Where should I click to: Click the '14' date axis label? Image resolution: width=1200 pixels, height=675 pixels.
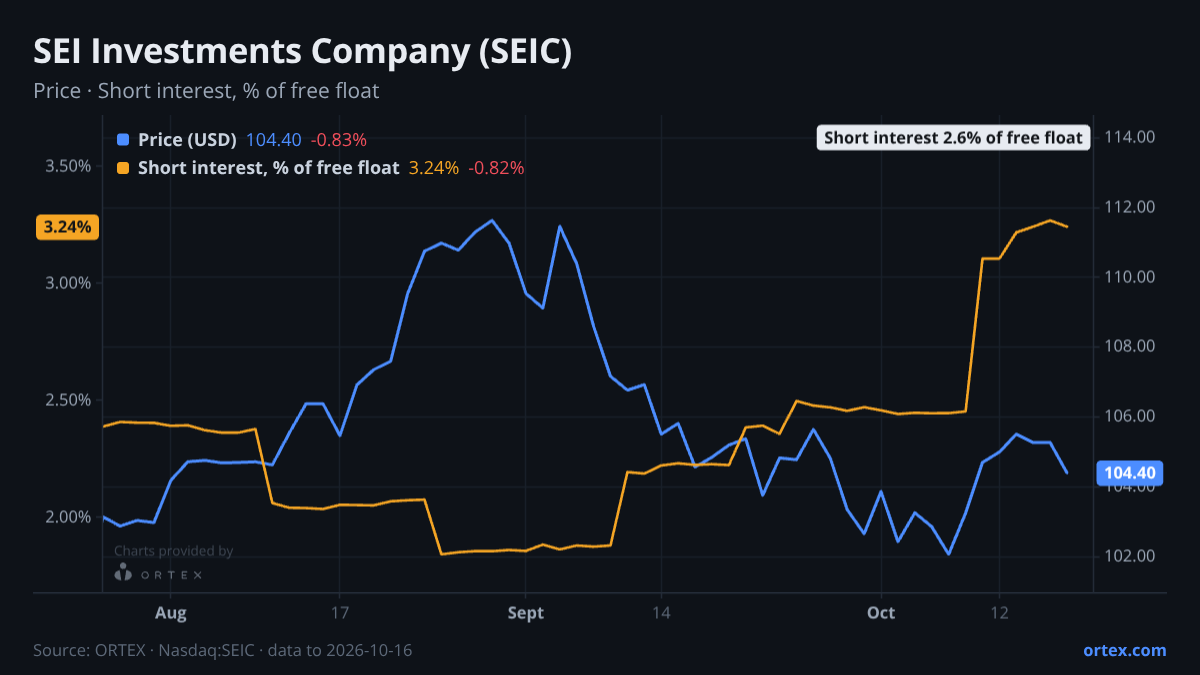[660, 612]
